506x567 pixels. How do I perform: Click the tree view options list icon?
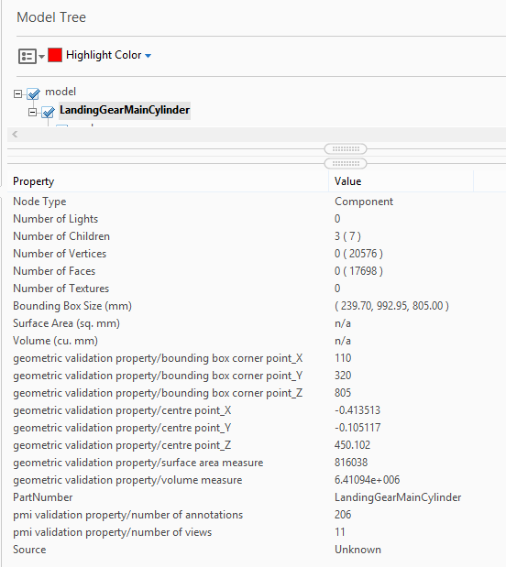(27, 56)
